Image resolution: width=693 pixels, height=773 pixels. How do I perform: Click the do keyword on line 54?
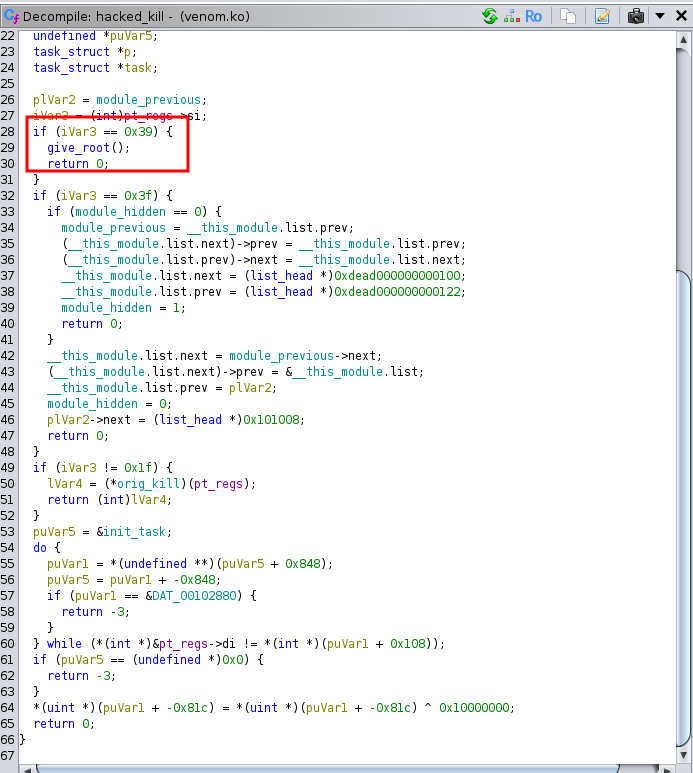point(40,548)
